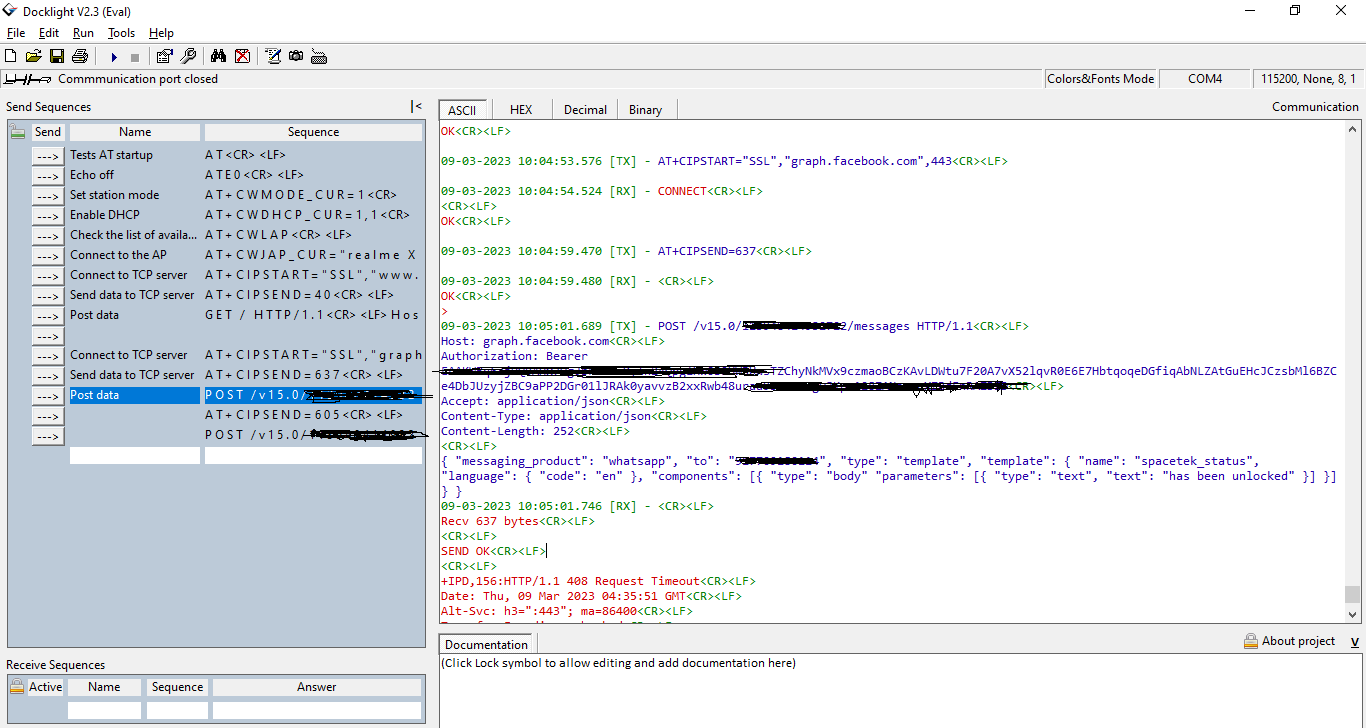This screenshot has width=1366, height=728.
Task: Switch to the Decimal tab
Action: [x=585, y=110]
